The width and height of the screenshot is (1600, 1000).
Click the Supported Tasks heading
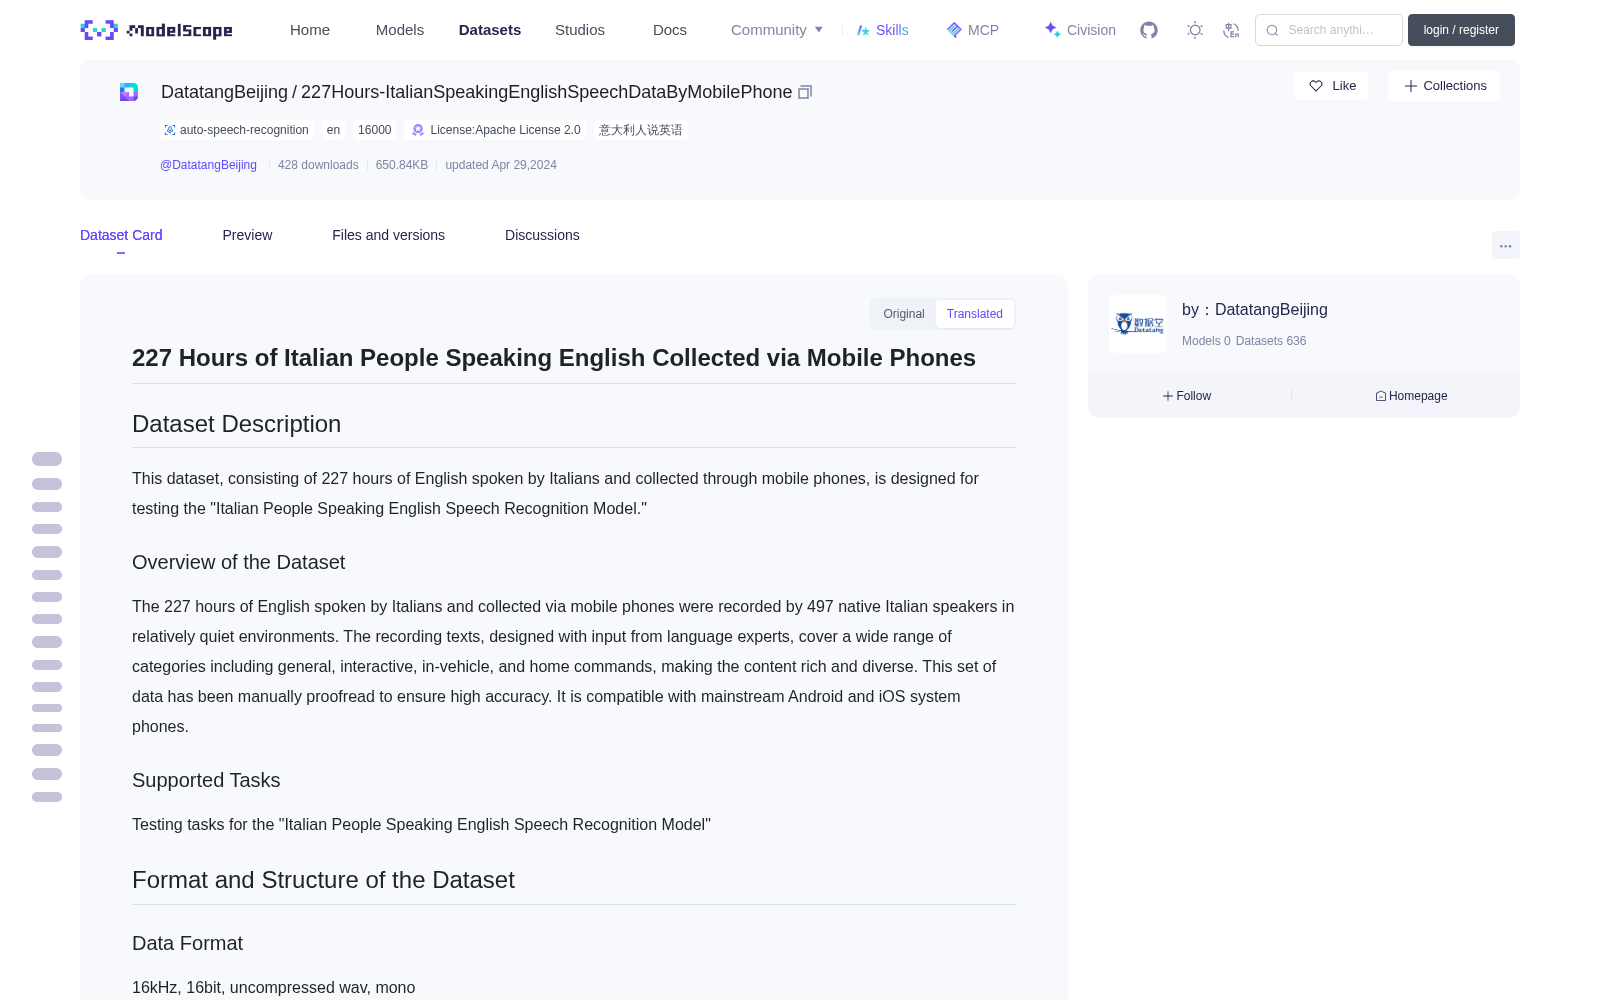point(206,780)
